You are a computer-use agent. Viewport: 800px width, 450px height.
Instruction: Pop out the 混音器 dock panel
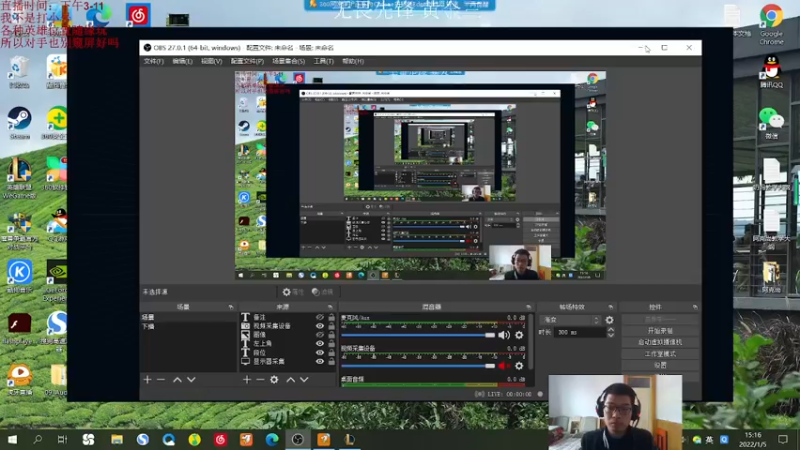pyautogui.click(x=528, y=307)
